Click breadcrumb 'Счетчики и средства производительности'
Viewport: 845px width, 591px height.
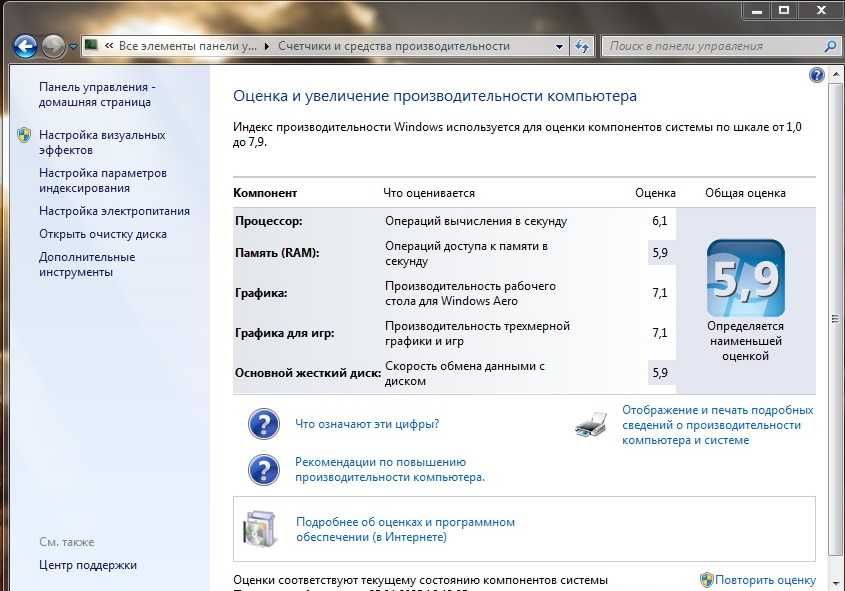[x=394, y=46]
